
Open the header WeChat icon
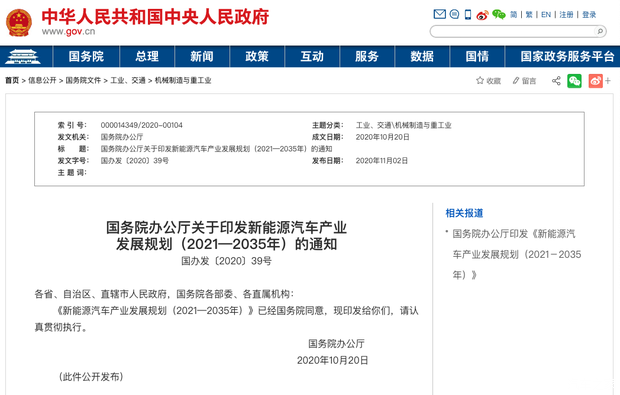pyautogui.click(x=499, y=15)
